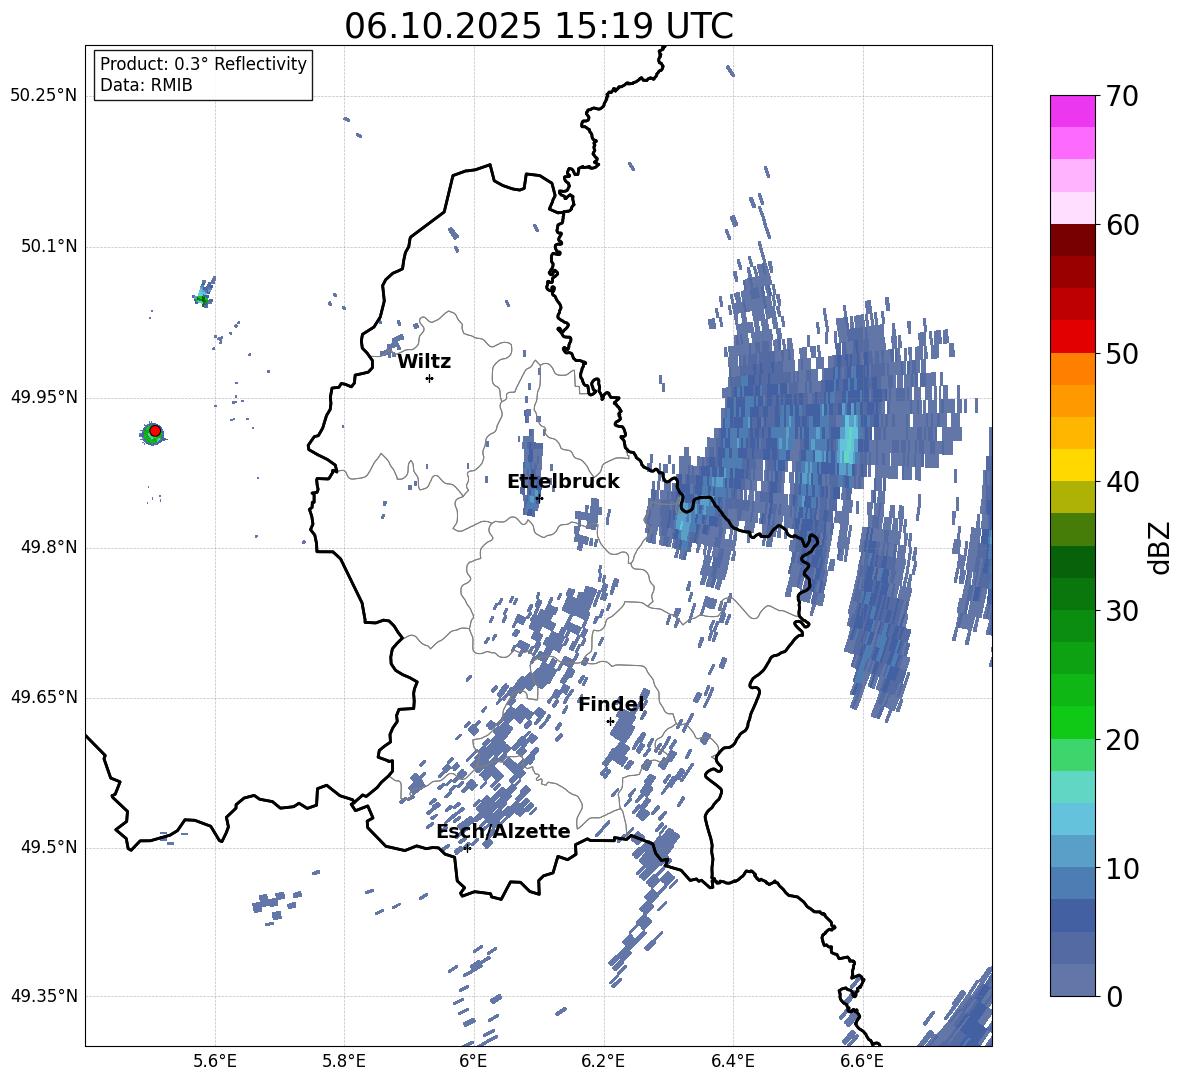Click the colorbar value 40
The width and height of the screenshot is (1184, 1081).
pyautogui.click(x=1122, y=482)
